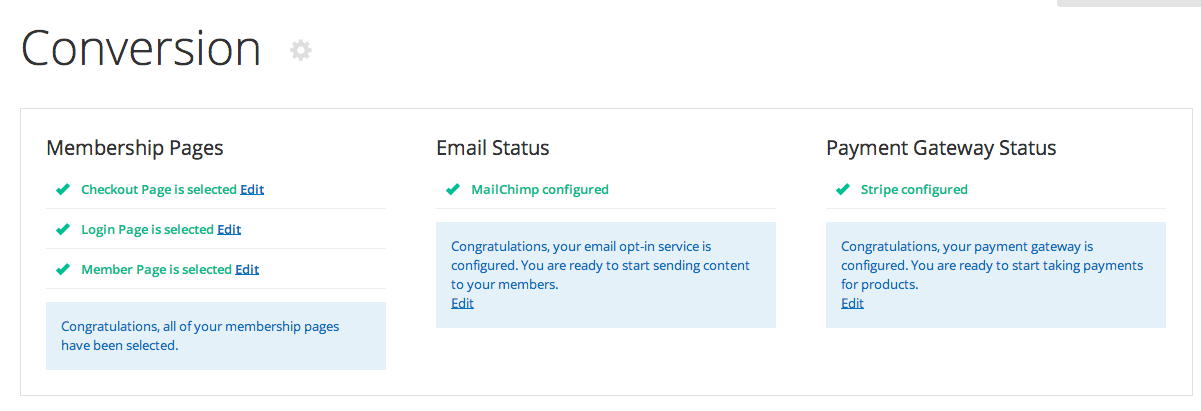Click the MailChimp configured checkmark icon
Image resolution: width=1201 pixels, height=411 pixels.
click(452, 189)
